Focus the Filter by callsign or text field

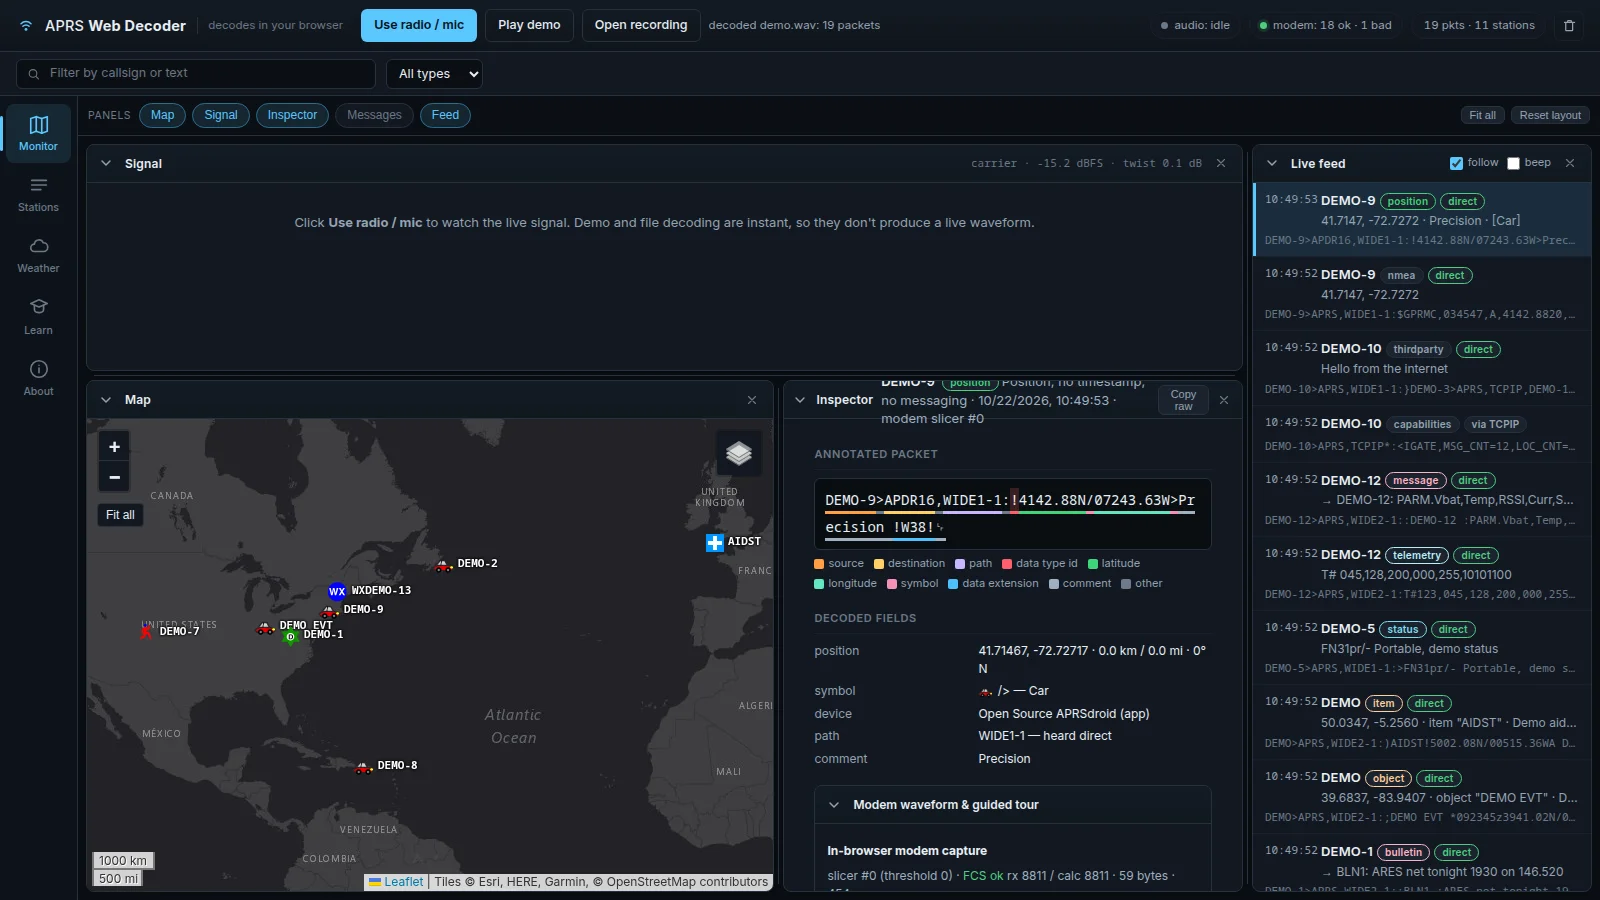(196, 73)
